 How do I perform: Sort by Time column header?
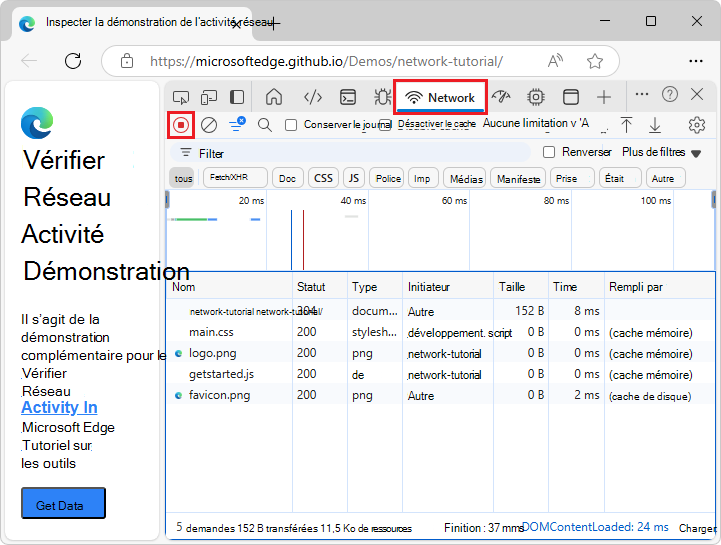[576, 287]
